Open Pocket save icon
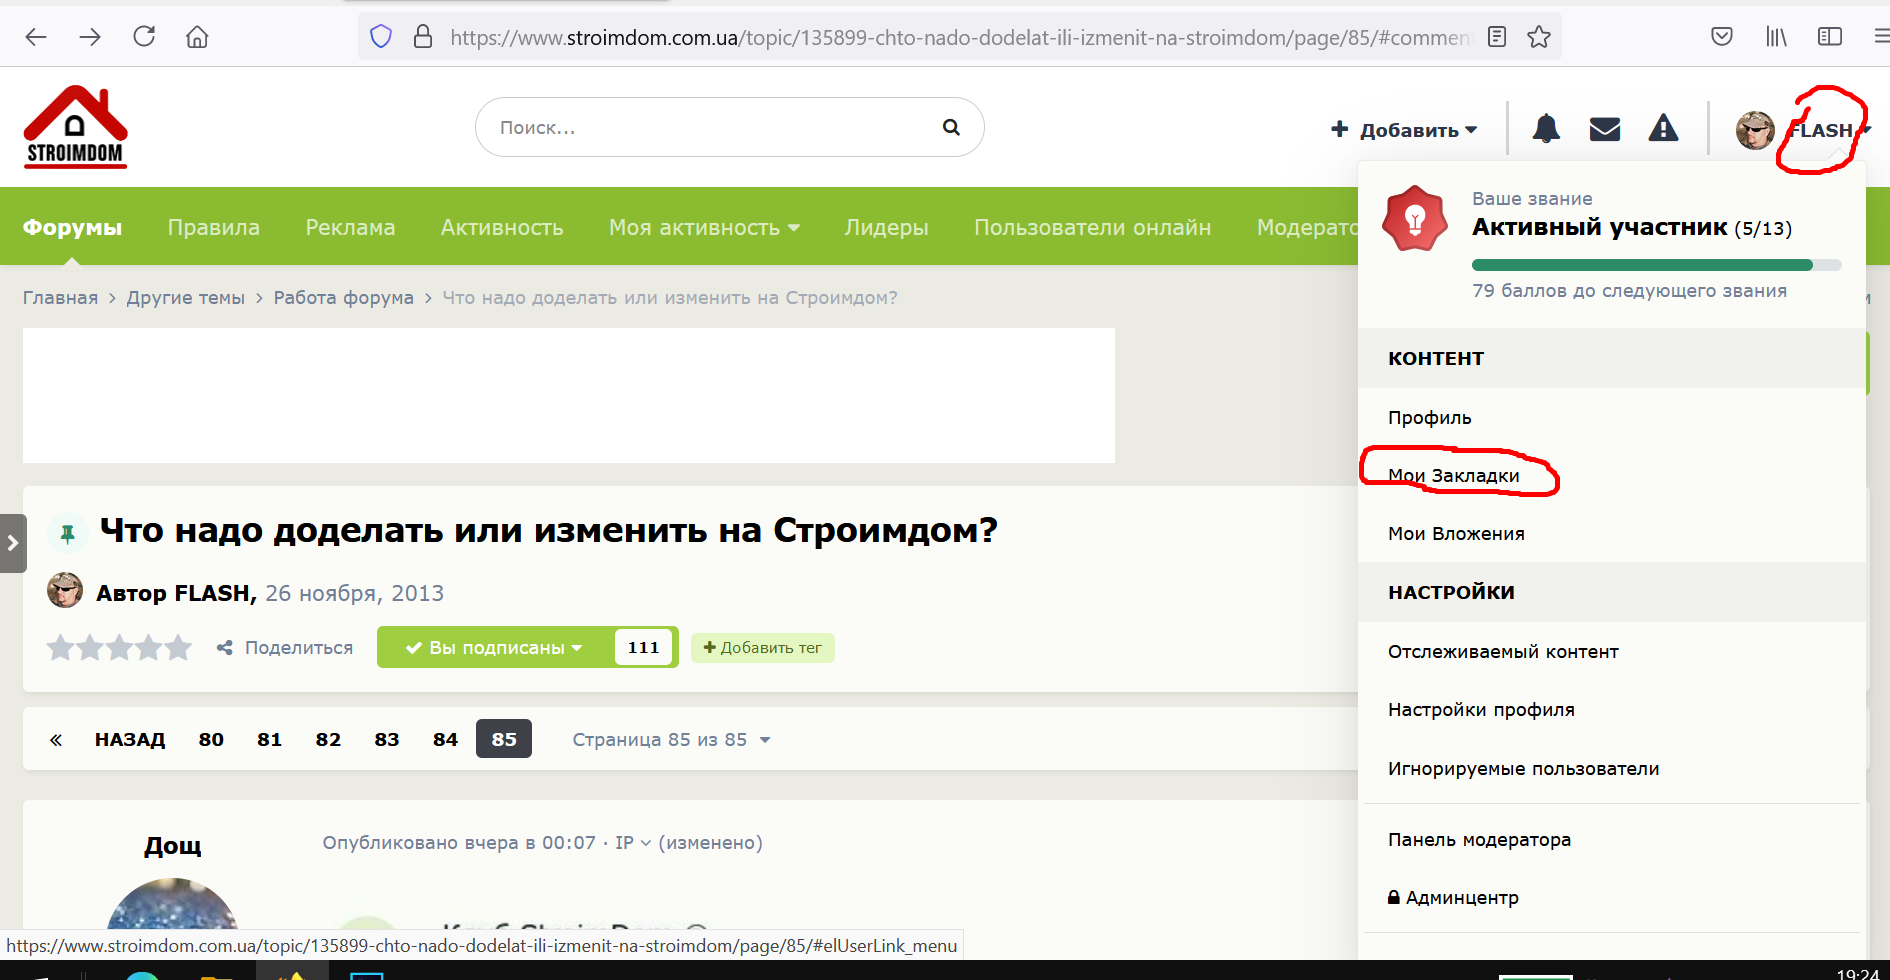This screenshot has width=1890, height=980. coord(1722,37)
